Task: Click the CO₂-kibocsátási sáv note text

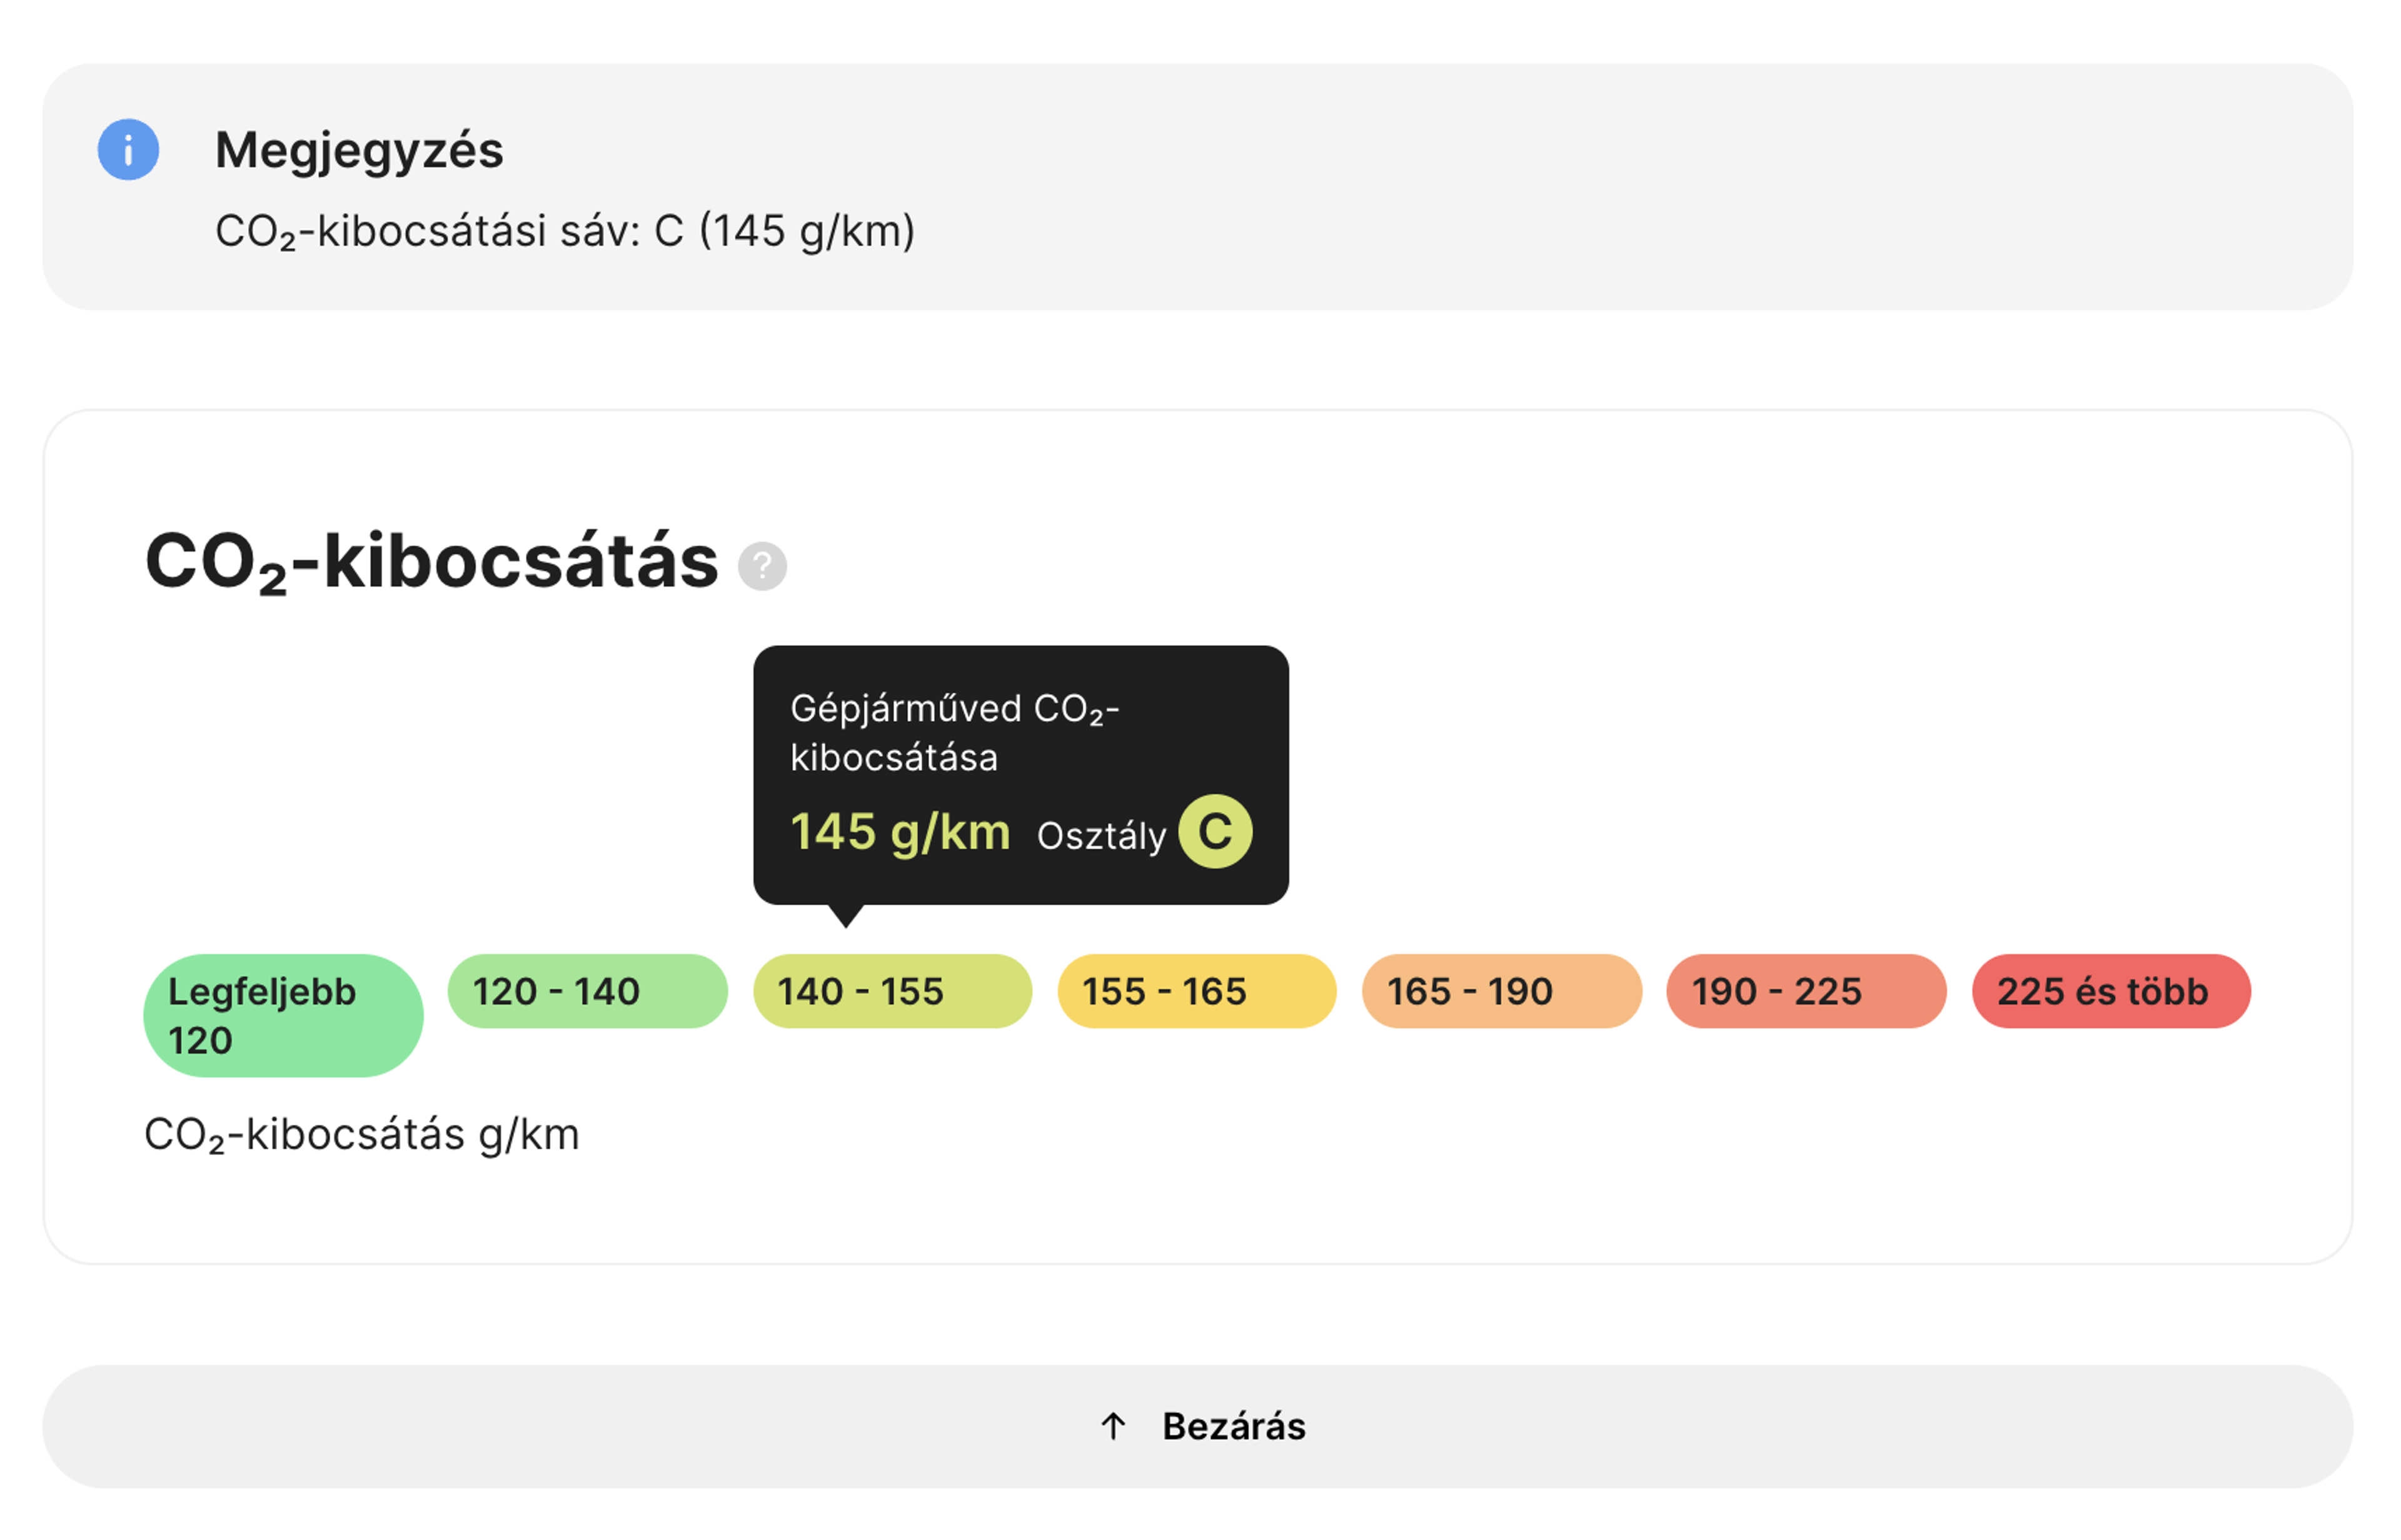Action: coord(566,232)
